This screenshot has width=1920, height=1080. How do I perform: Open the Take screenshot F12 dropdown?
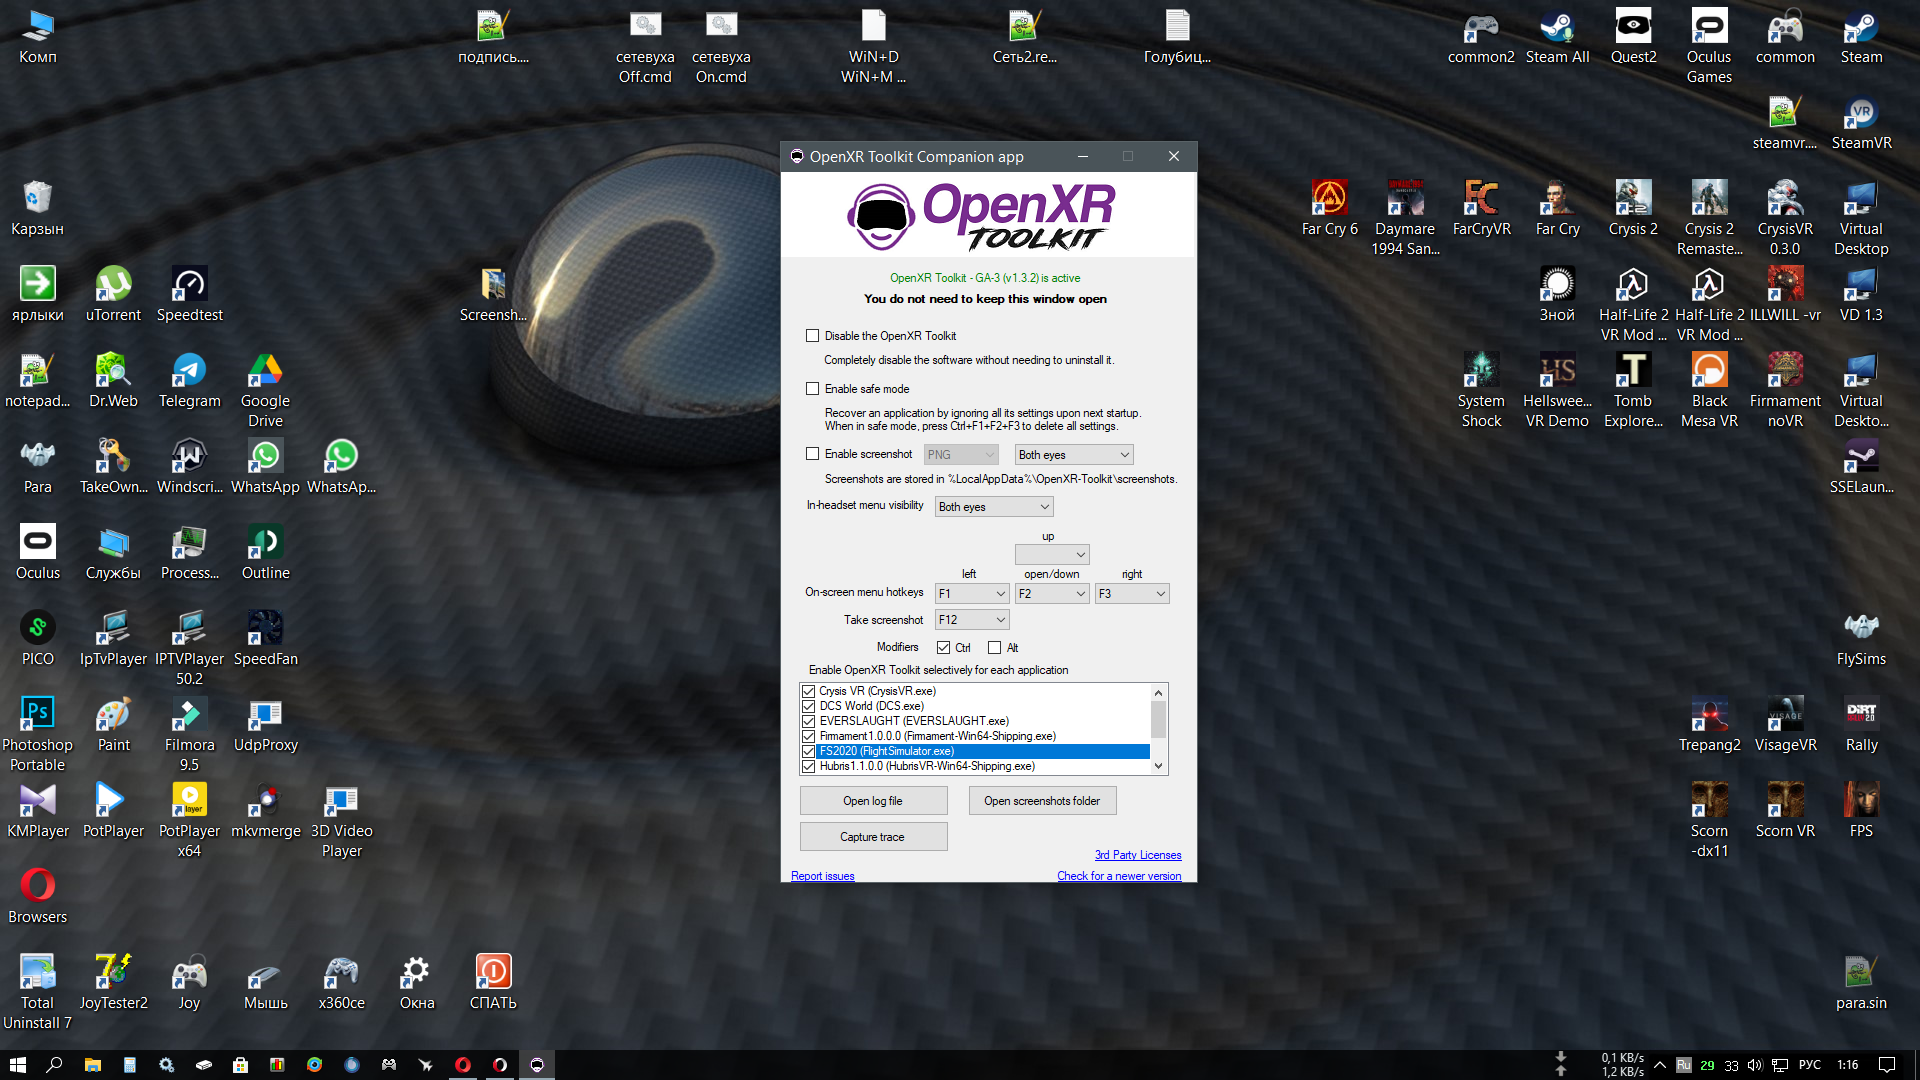(x=971, y=620)
